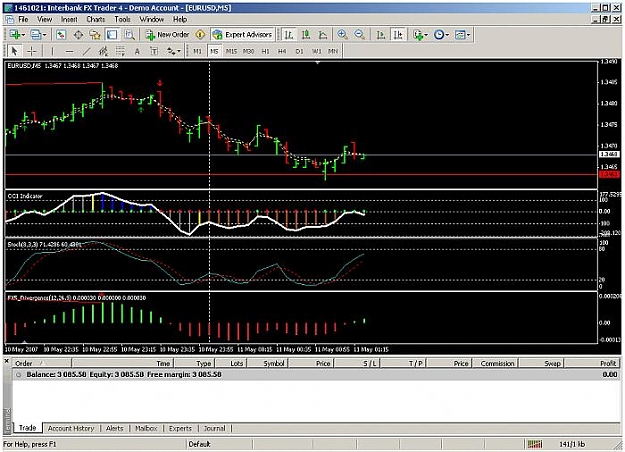Switch to D1 timeframe button
Screen dimensions: 625x452
[x=299, y=51]
